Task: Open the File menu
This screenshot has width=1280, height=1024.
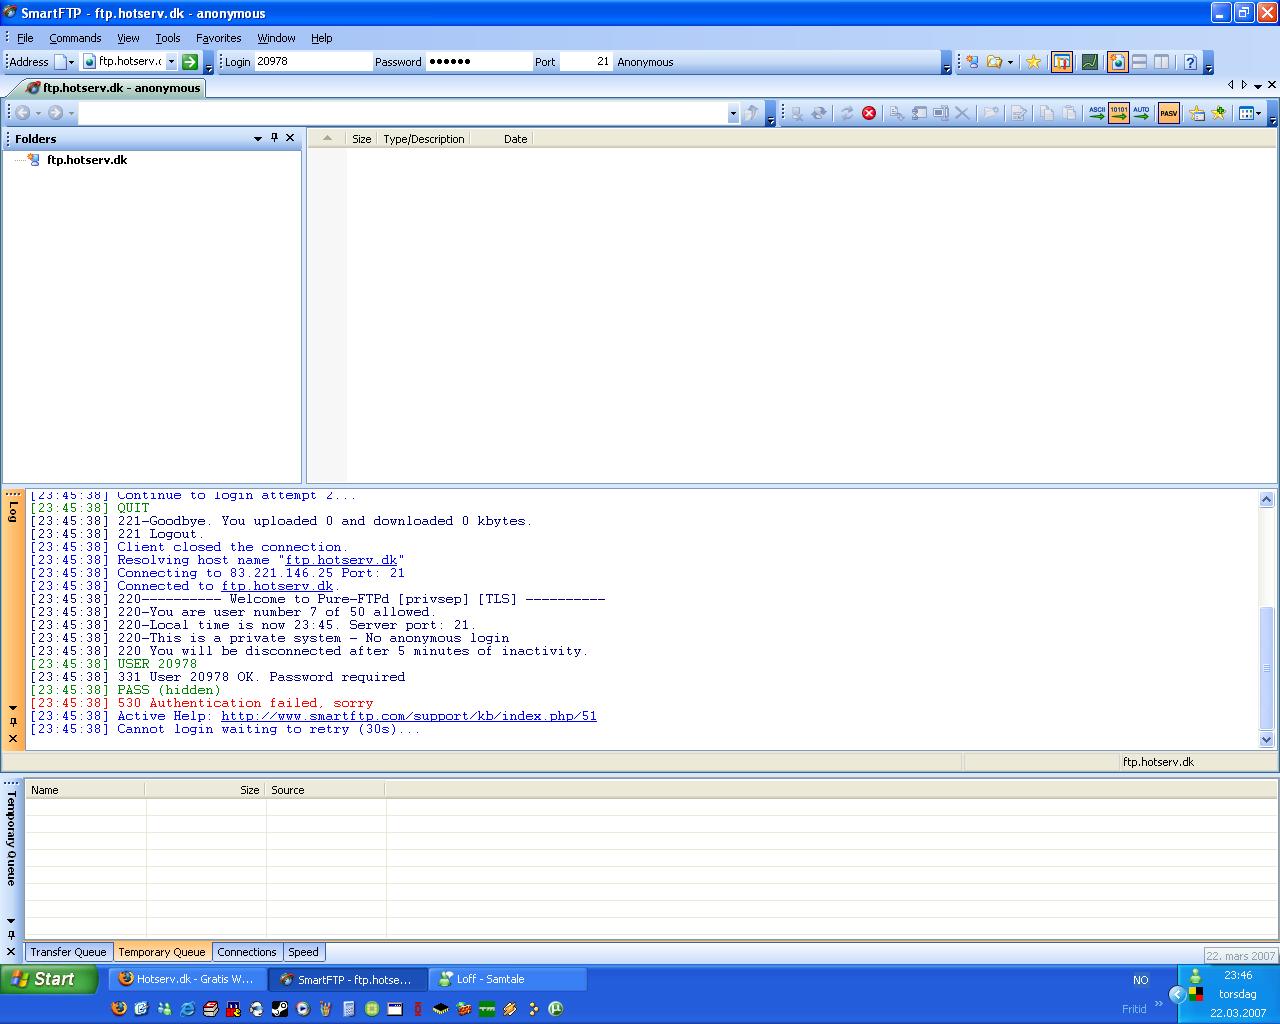Action: click(25, 38)
